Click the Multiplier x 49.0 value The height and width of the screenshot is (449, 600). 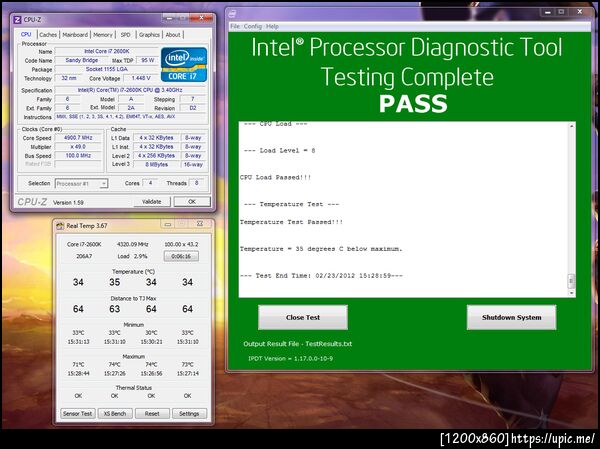[78, 147]
